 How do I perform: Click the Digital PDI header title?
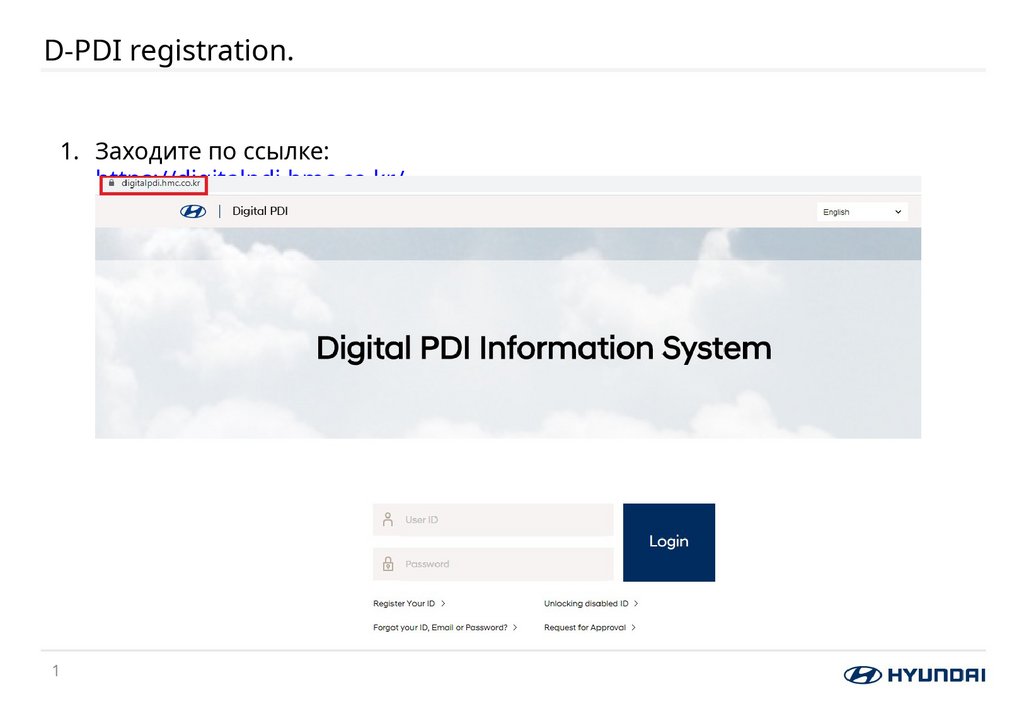click(x=260, y=211)
